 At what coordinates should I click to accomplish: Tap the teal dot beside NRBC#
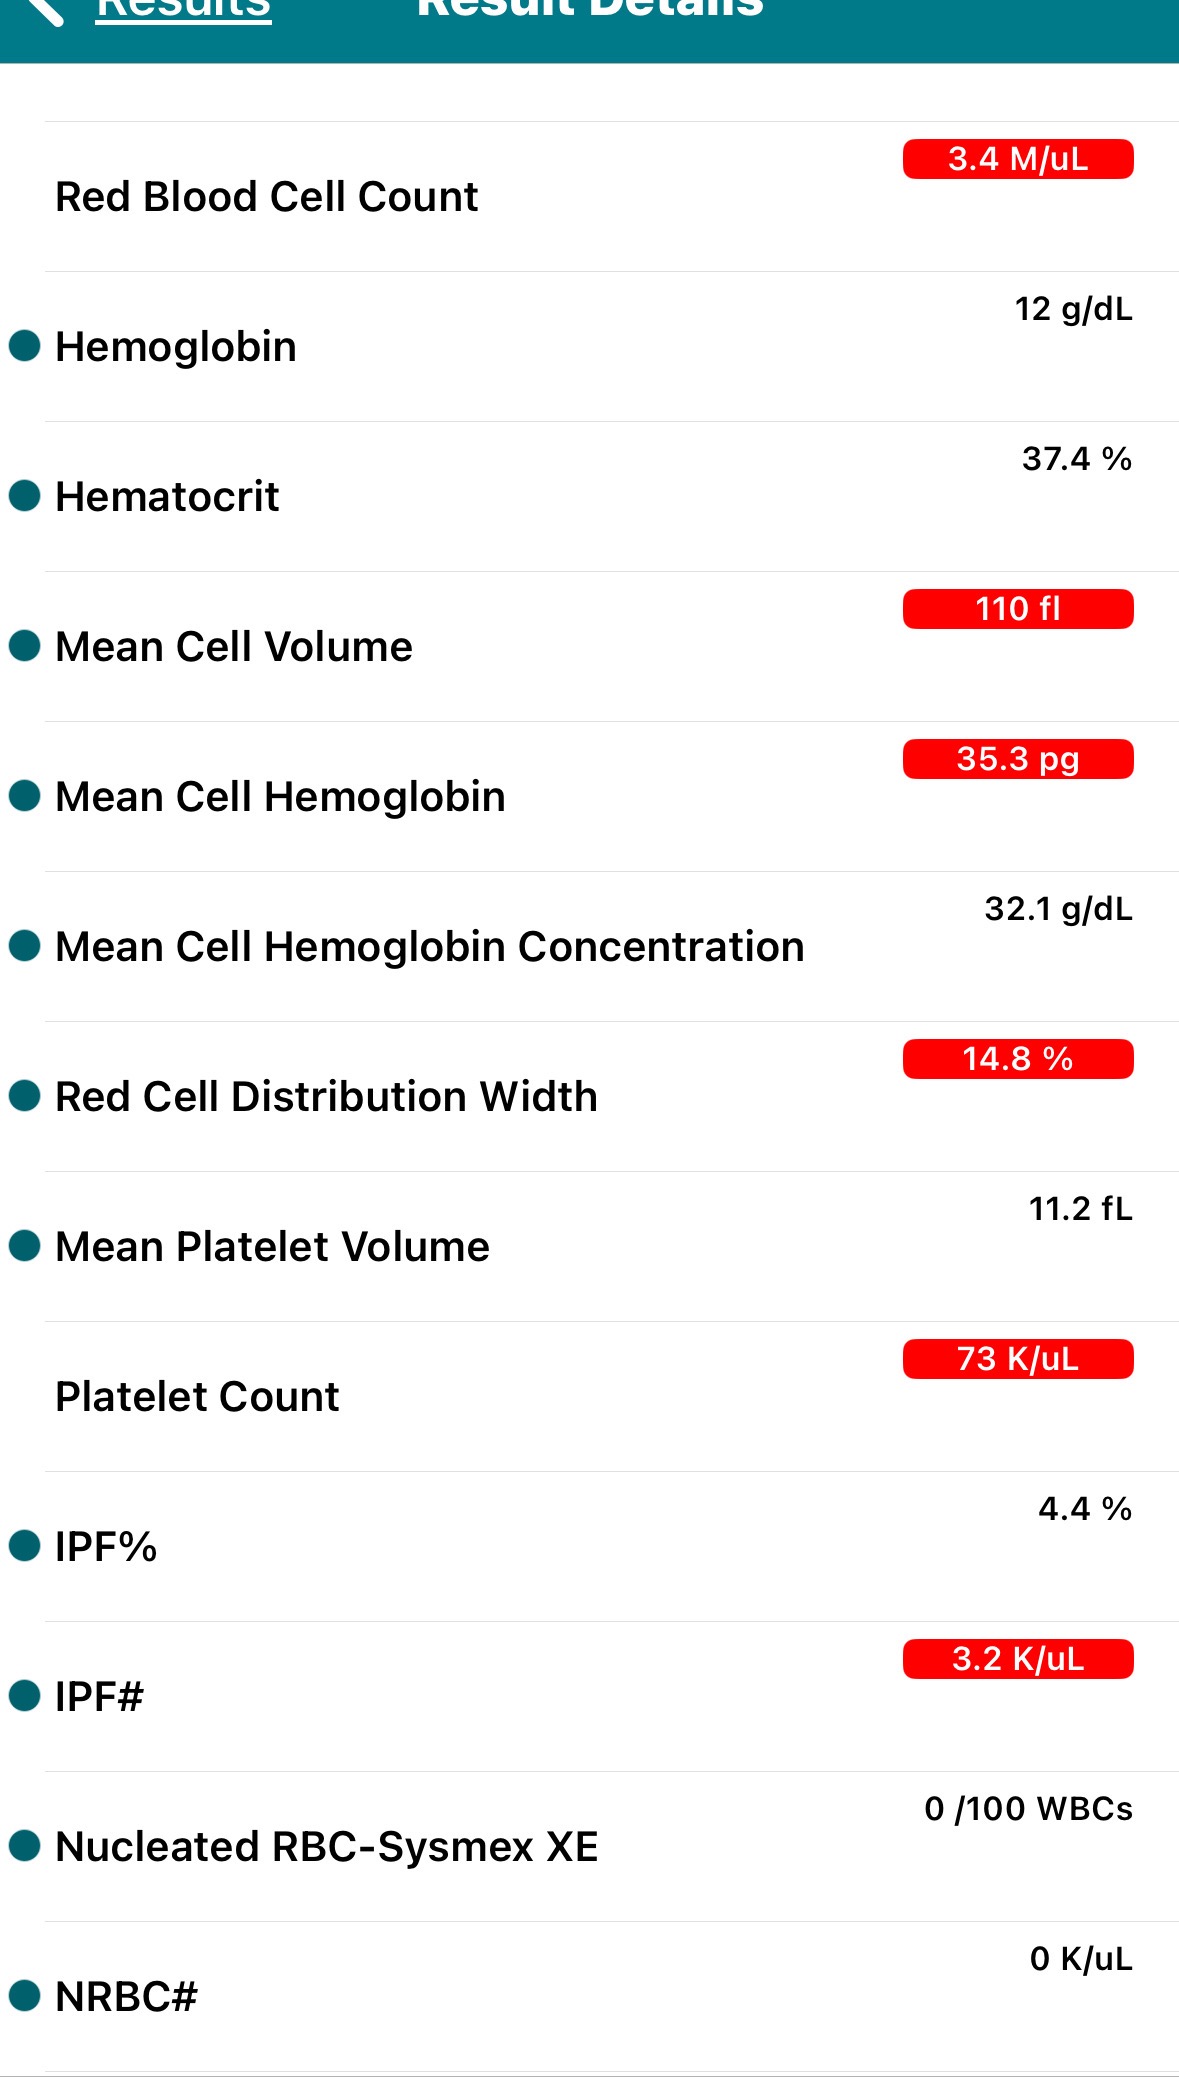[x=24, y=1996]
